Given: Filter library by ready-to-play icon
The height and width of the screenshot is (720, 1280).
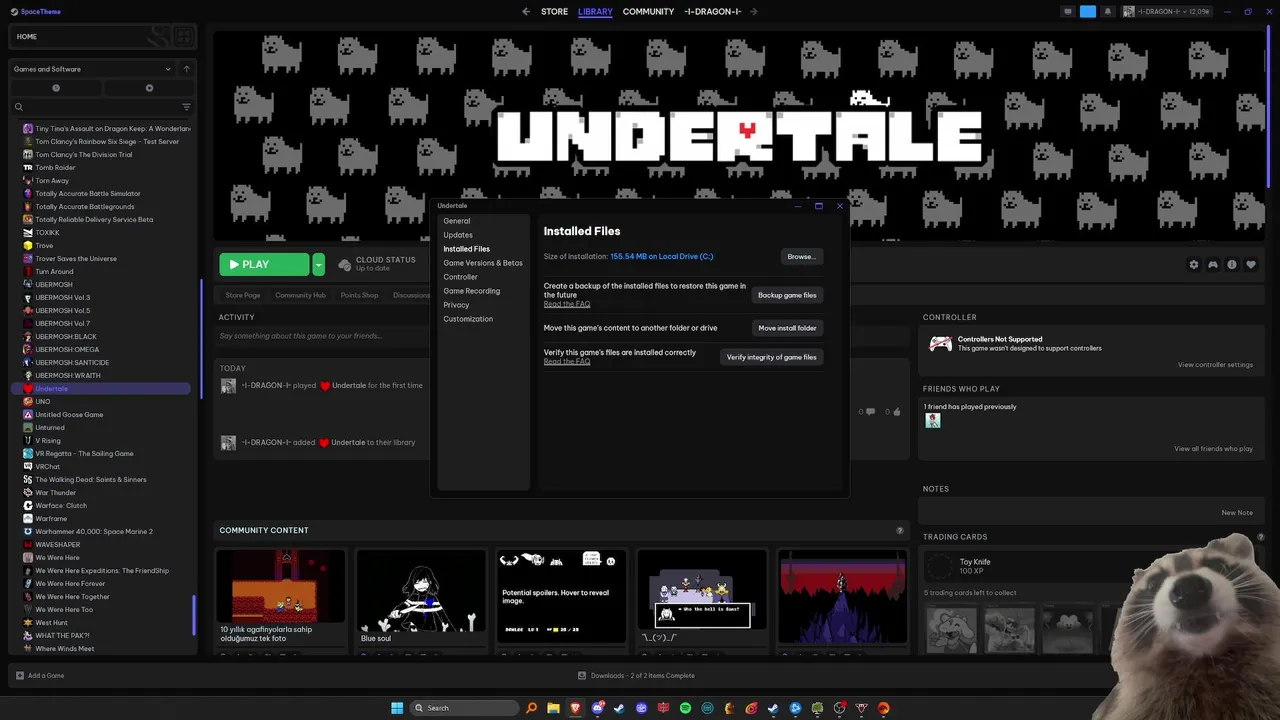Looking at the screenshot, I should coord(149,88).
